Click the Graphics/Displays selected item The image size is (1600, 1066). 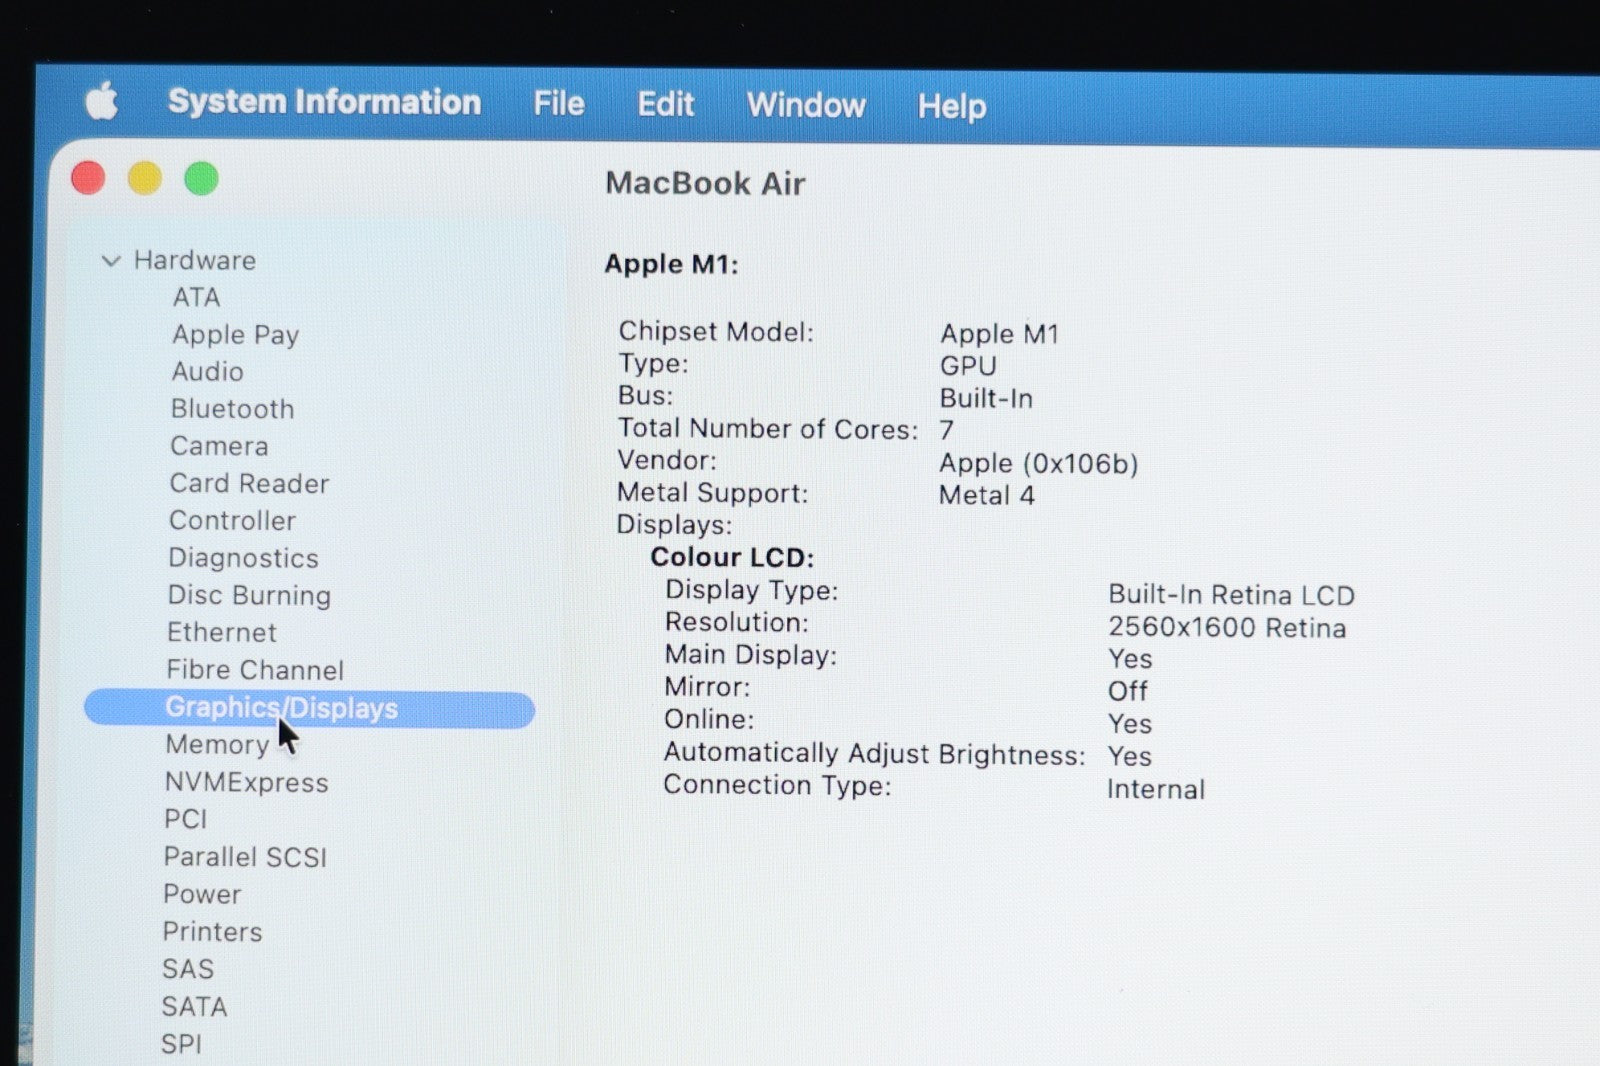(281, 708)
